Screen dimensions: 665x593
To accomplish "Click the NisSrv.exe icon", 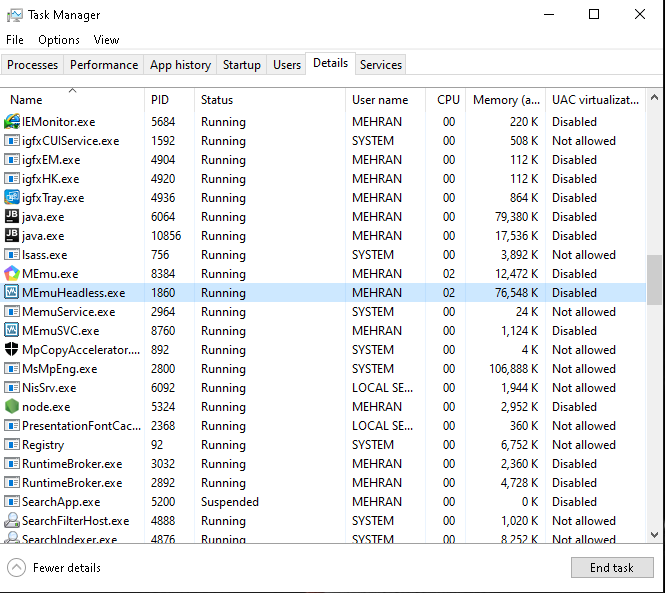I will coord(11,387).
